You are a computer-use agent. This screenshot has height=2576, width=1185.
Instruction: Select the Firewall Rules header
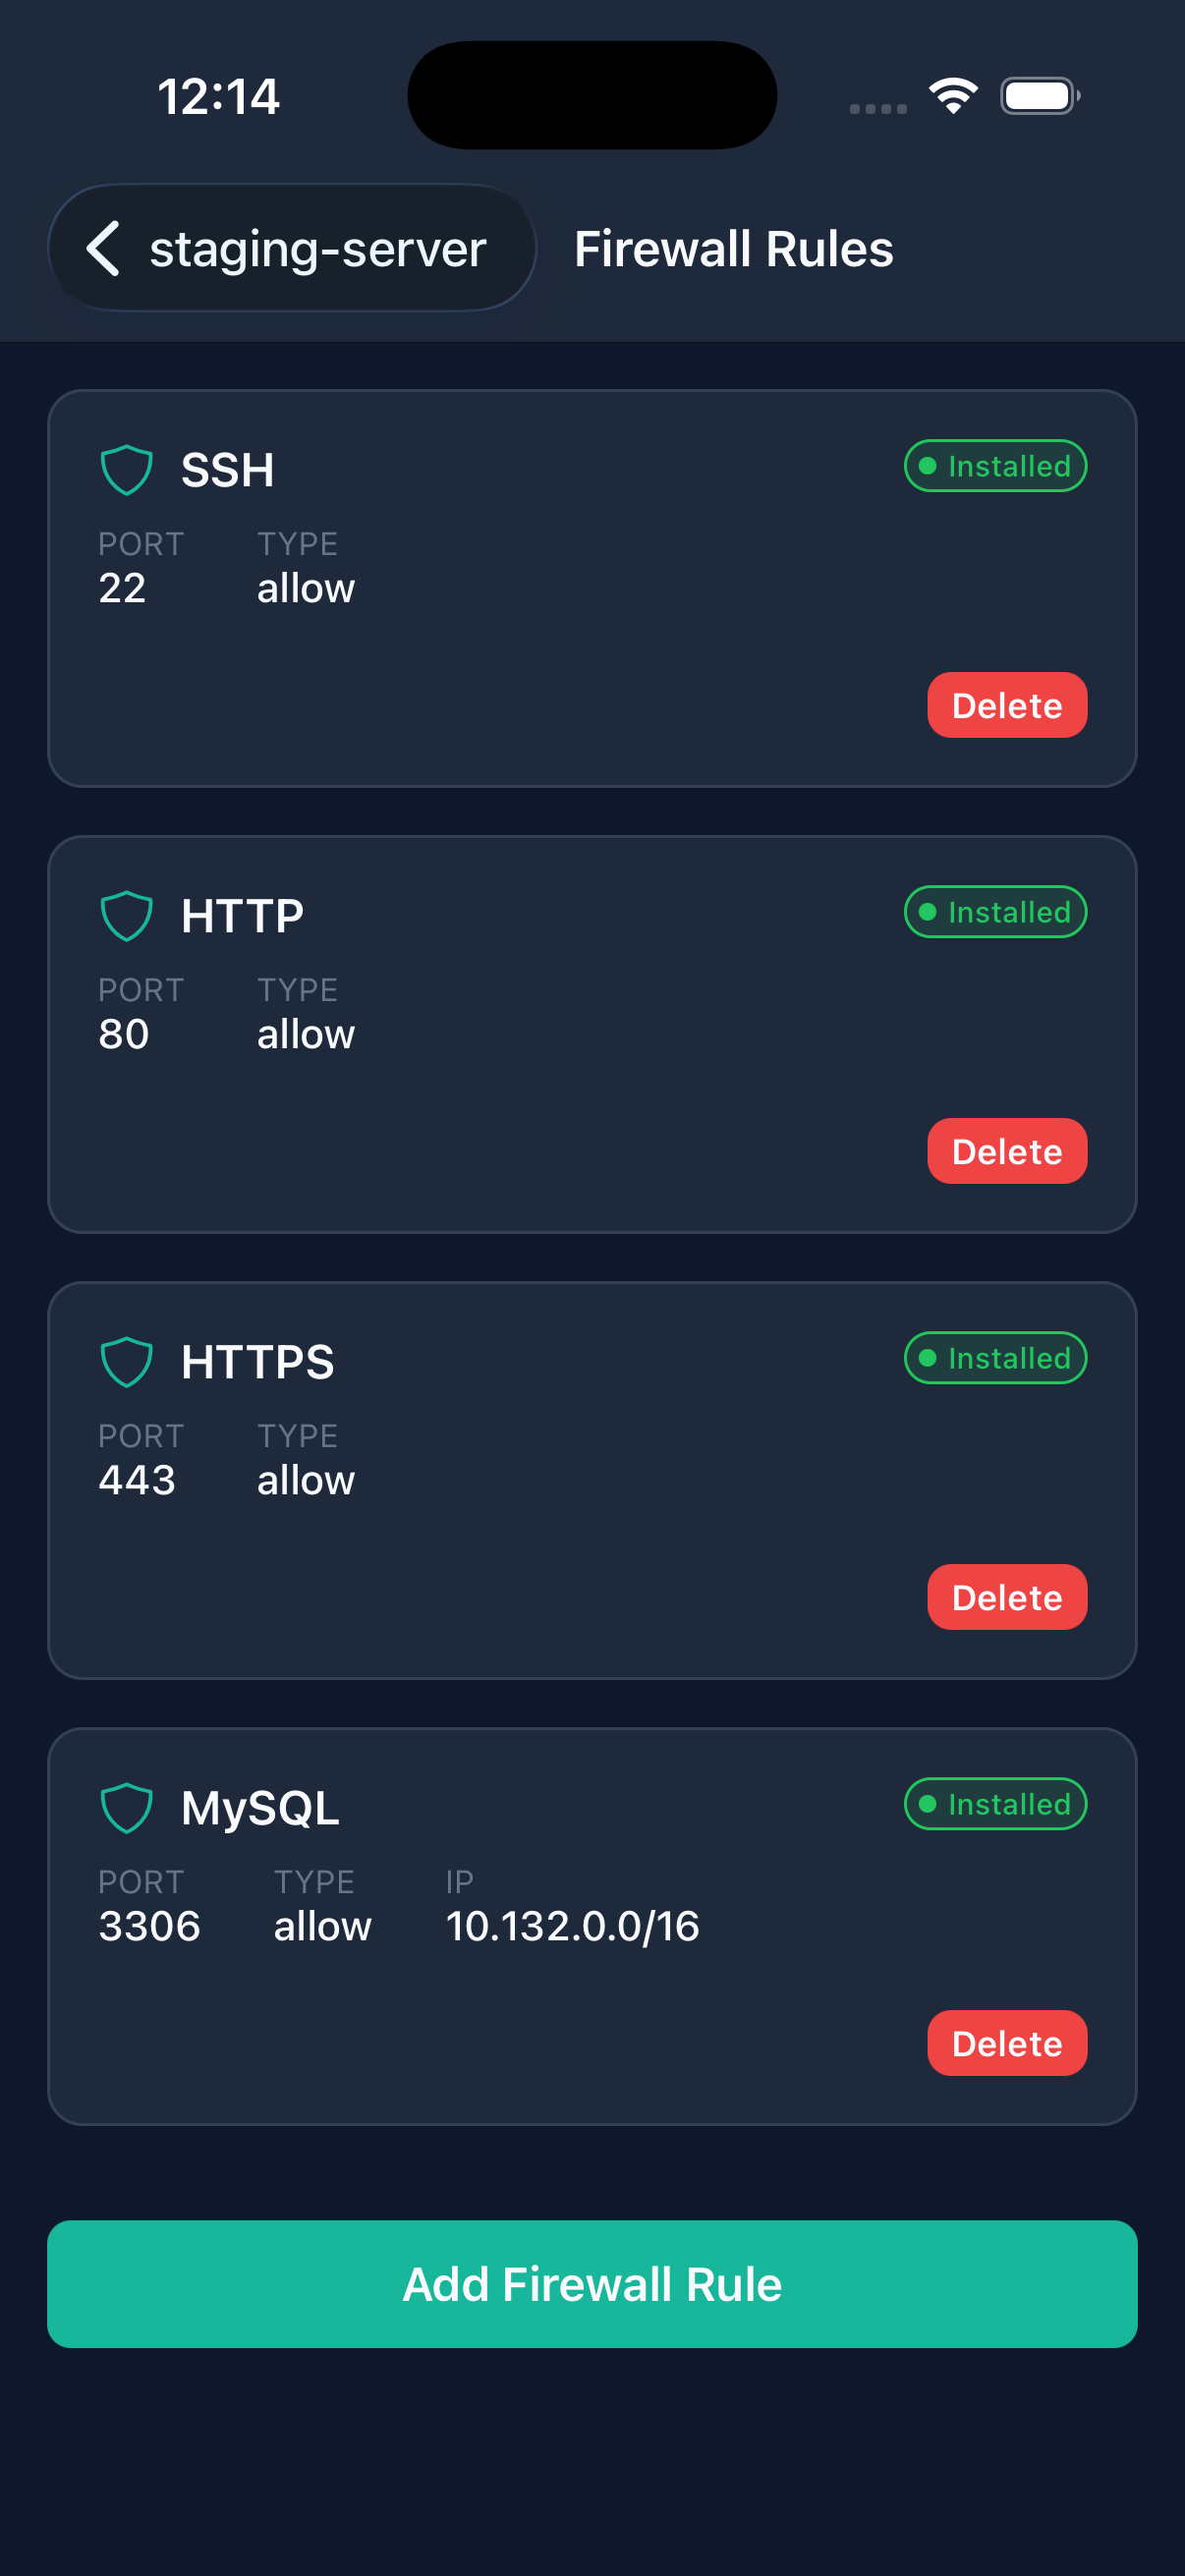(x=732, y=249)
